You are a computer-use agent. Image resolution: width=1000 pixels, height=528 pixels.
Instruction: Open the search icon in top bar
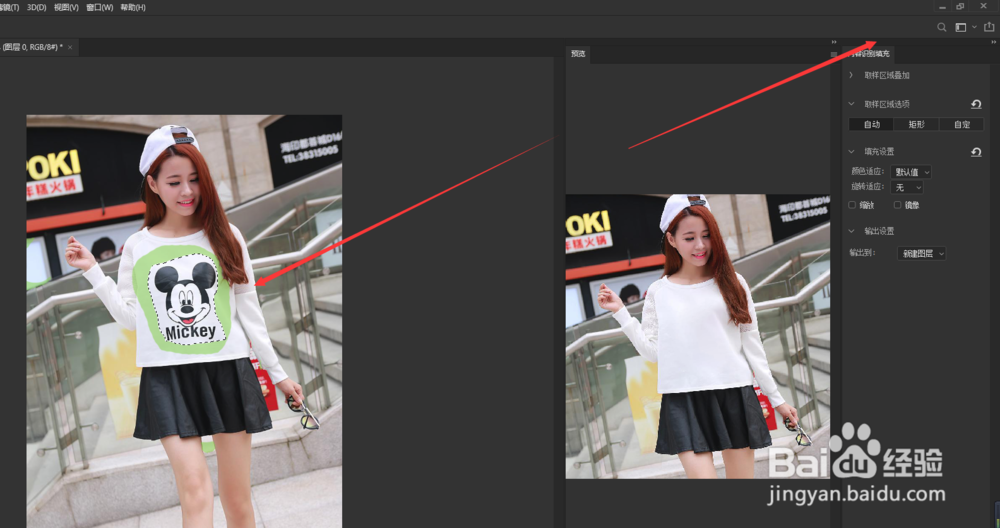[x=941, y=27]
